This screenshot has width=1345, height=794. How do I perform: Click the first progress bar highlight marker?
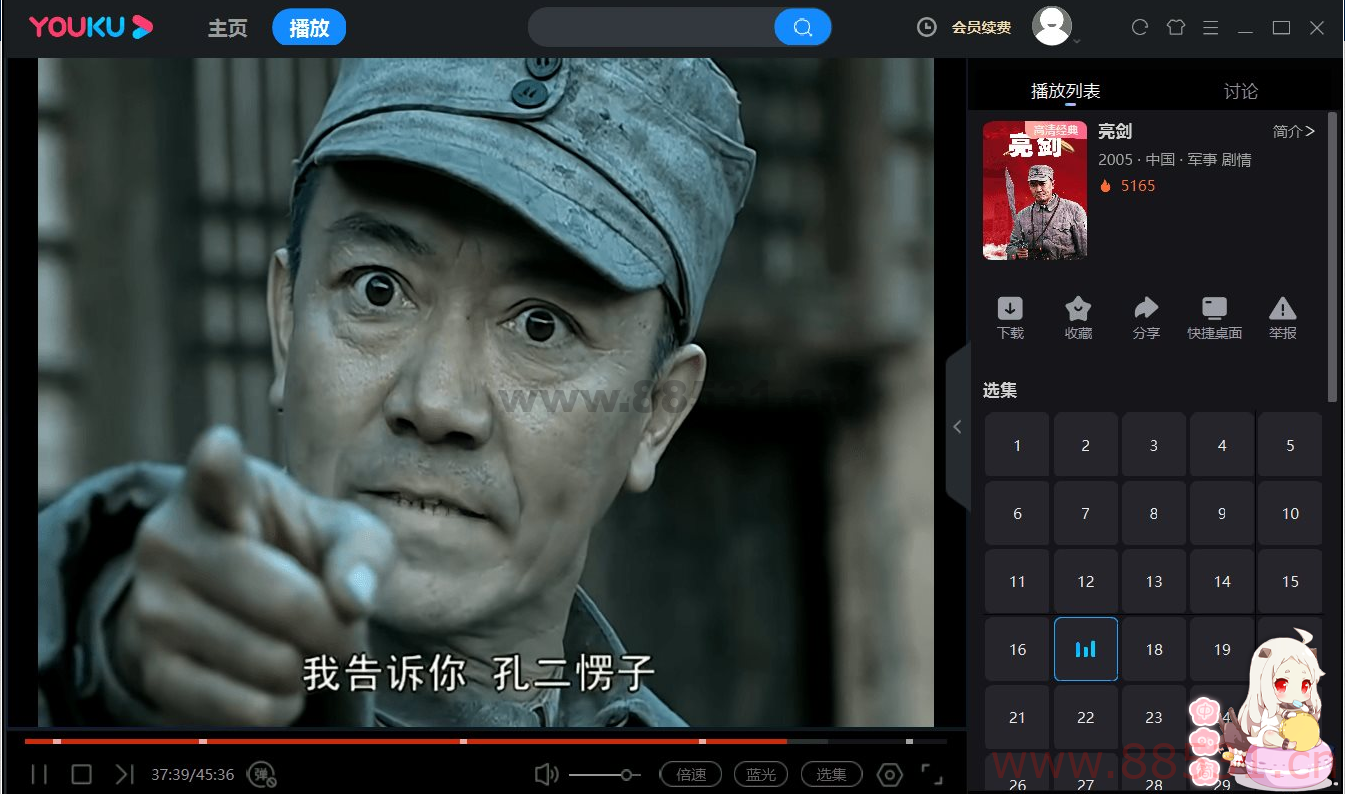pyautogui.click(x=57, y=741)
